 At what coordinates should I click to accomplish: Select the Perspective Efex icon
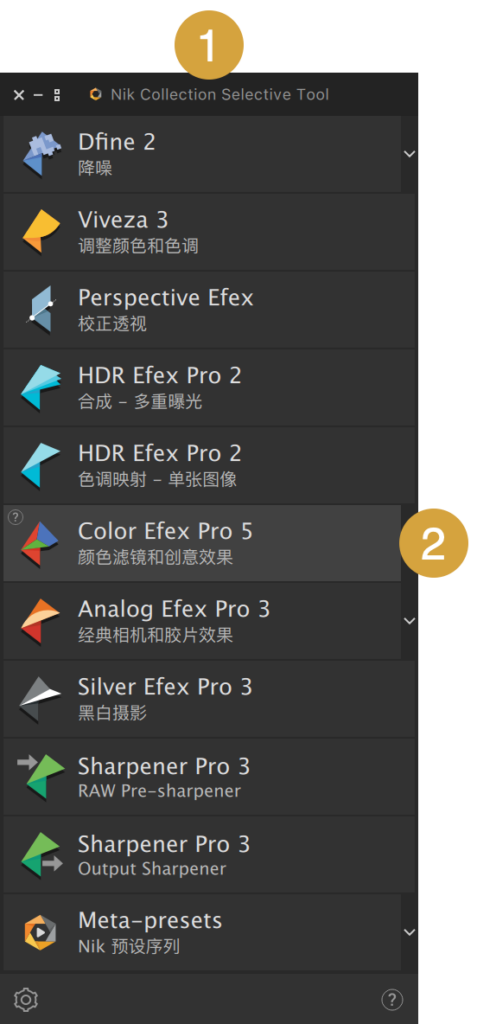click(42, 310)
